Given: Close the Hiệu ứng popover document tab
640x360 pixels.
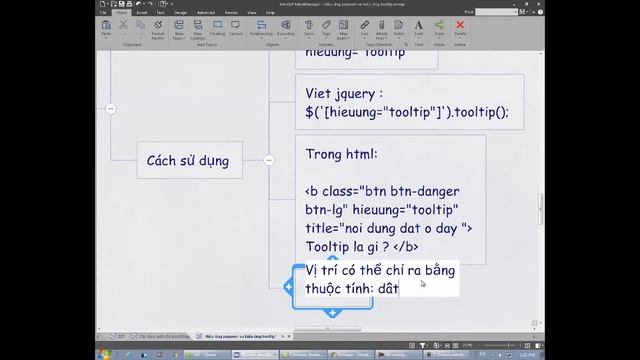Looking at the screenshot, I should pyautogui.click(x=289, y=336).
